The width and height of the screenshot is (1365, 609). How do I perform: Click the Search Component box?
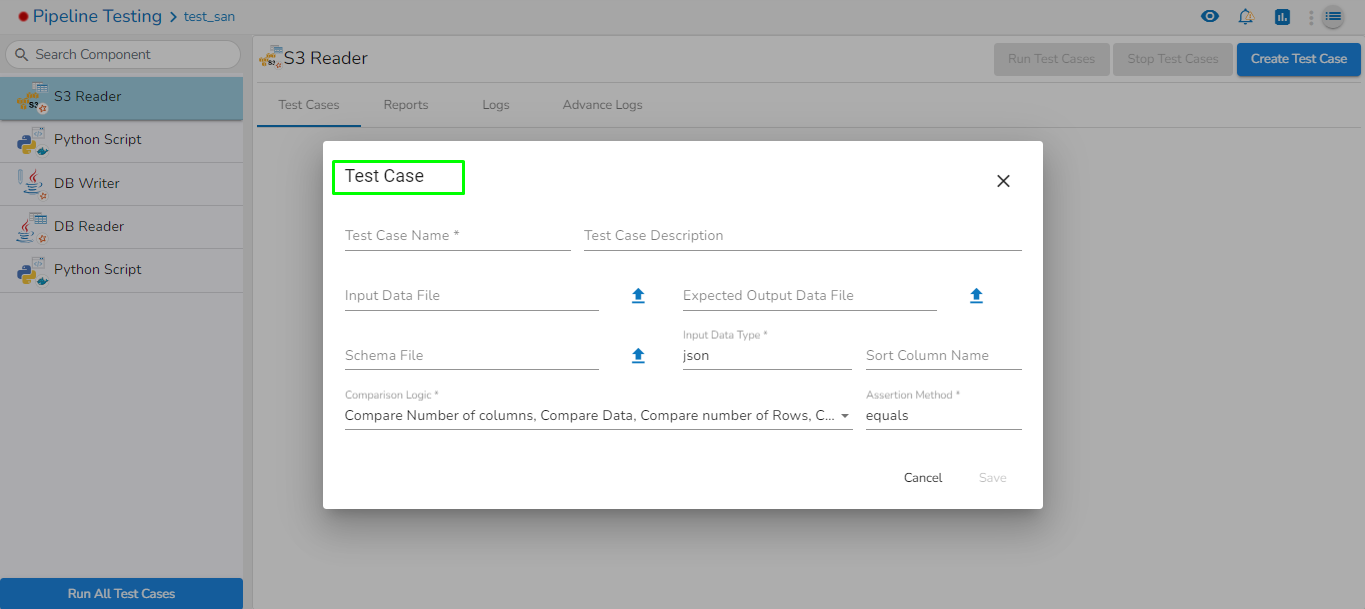pyautogui.click(x=122, y=55)
